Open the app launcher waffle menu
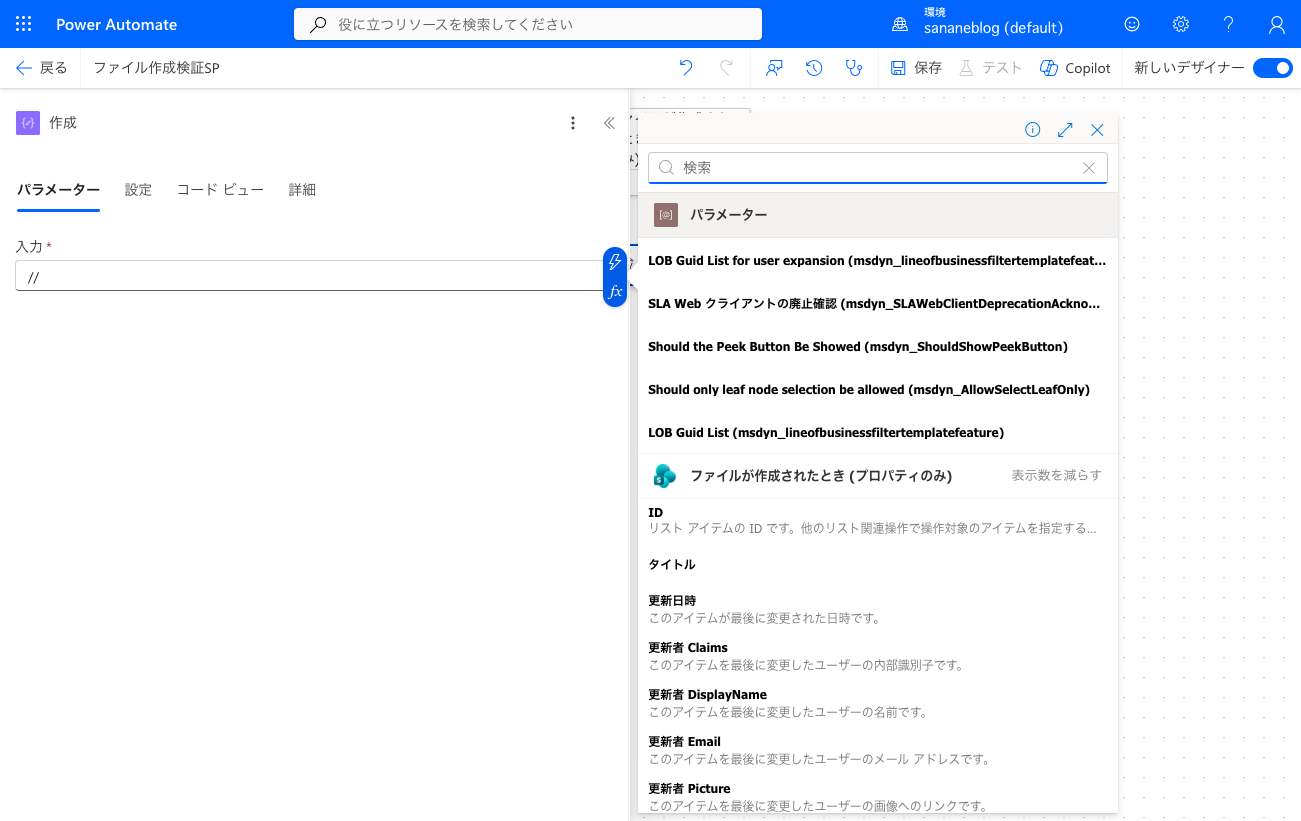1301x821 pixels. [x=24, y=24]
